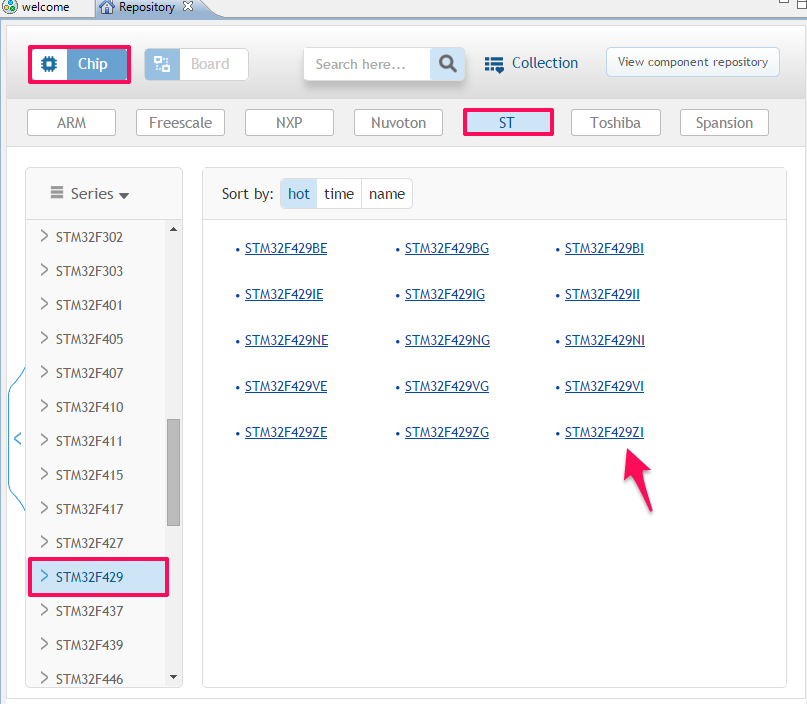Expand the STM32F303 series chevron

[x=44, y=270]
